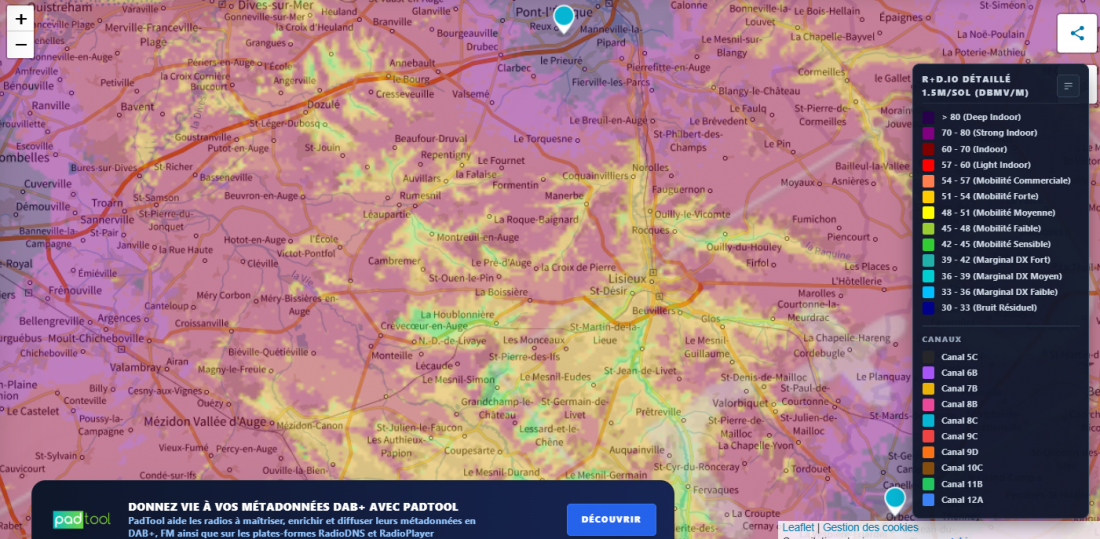Click the Fervaques map label
Viewport: 1100px width, 539px height.
click(716, 489)
